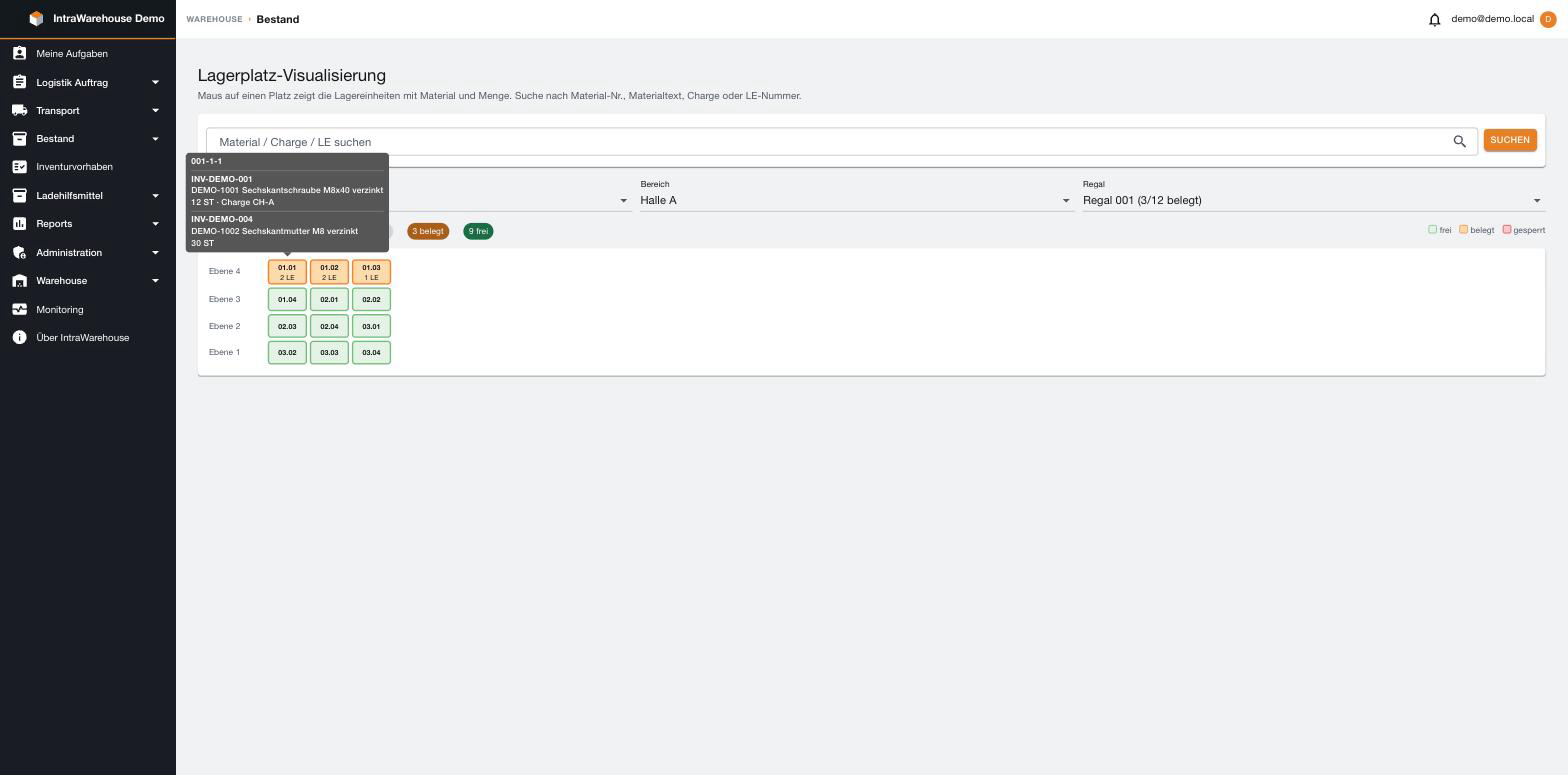Image resolution: width=1568 pixels, height=775 pixels.
Task: Click the Monitoring pulse icon
Action: pos(19,310)
